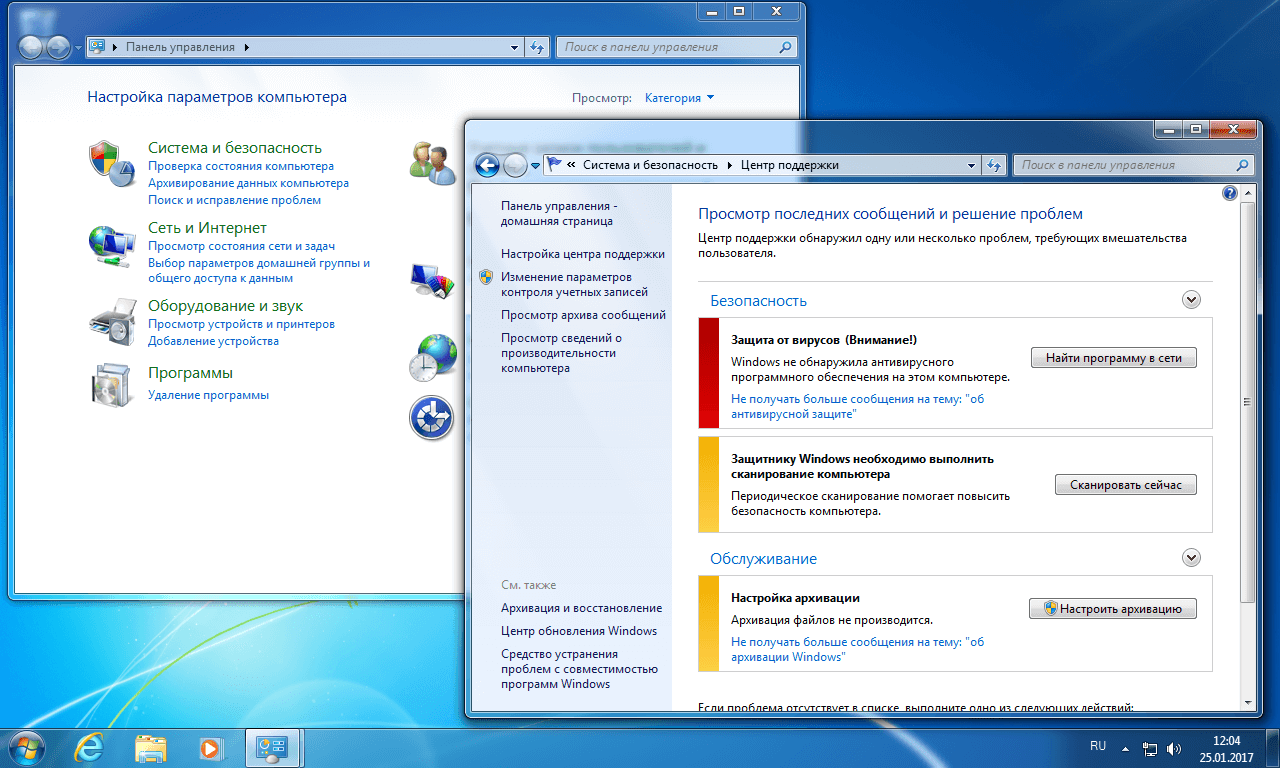The image size is (1280, 768).
Task: Open Поиск и исправление проблем link
Action: [x=235, y=200]
